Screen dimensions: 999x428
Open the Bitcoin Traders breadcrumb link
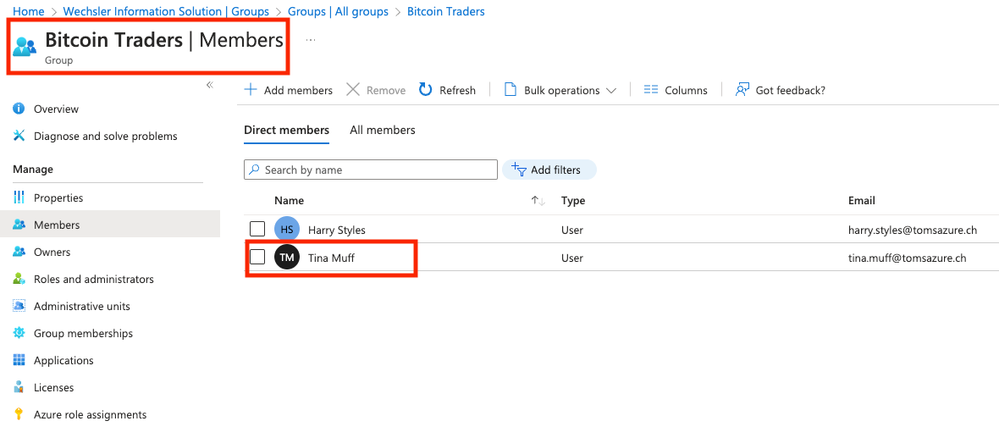(x=446, y=11)
